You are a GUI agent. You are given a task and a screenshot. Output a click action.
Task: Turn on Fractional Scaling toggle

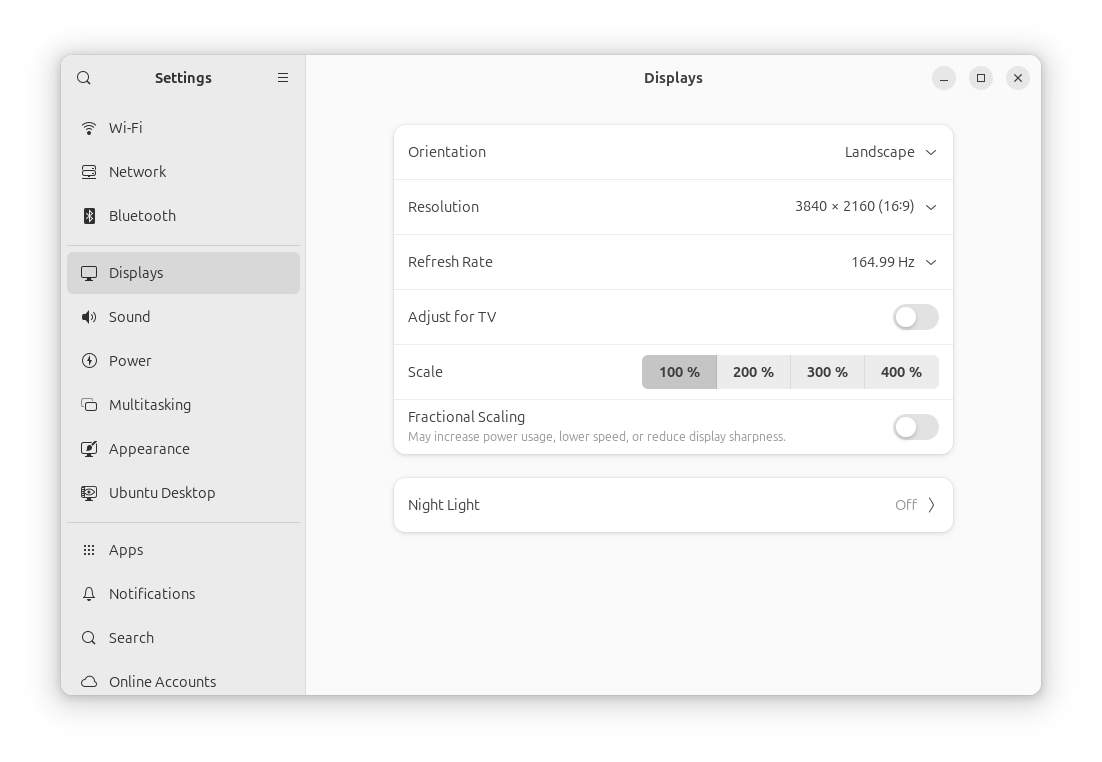[x=915, y=427]
